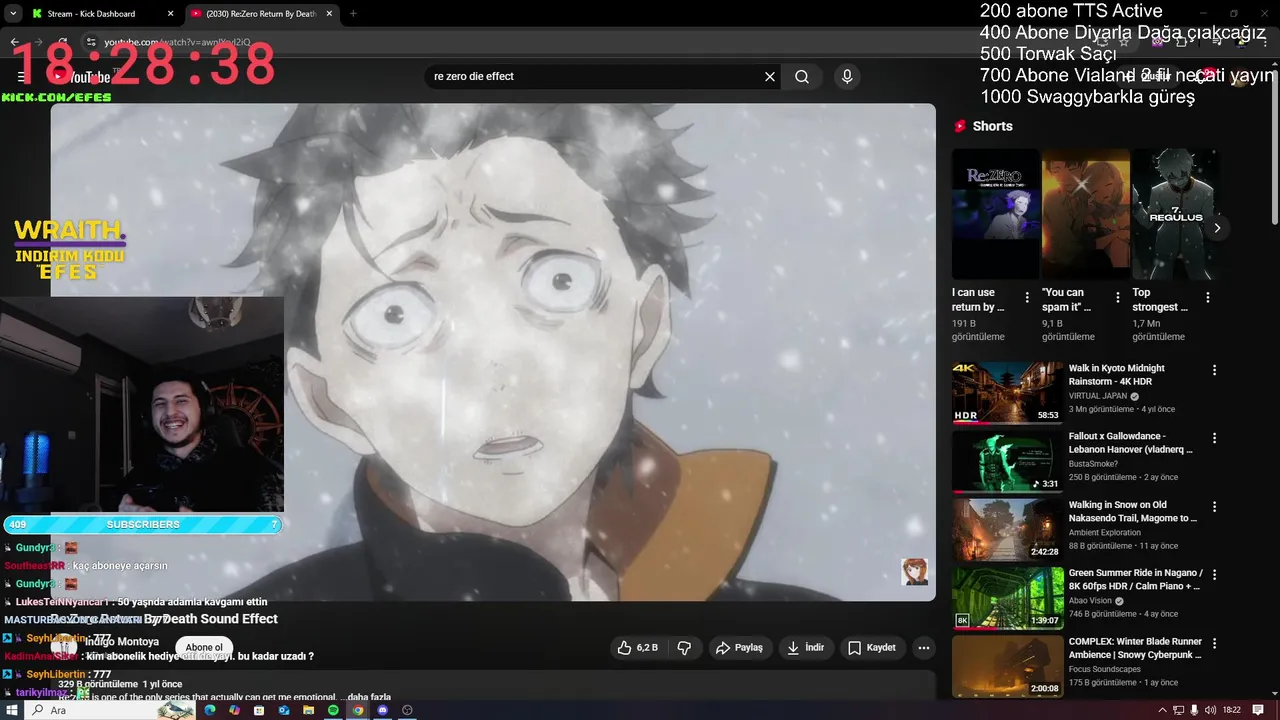The height and width of the screenshot is (720, 1280).
Task: Click the İndir download button
Action: 805,648
